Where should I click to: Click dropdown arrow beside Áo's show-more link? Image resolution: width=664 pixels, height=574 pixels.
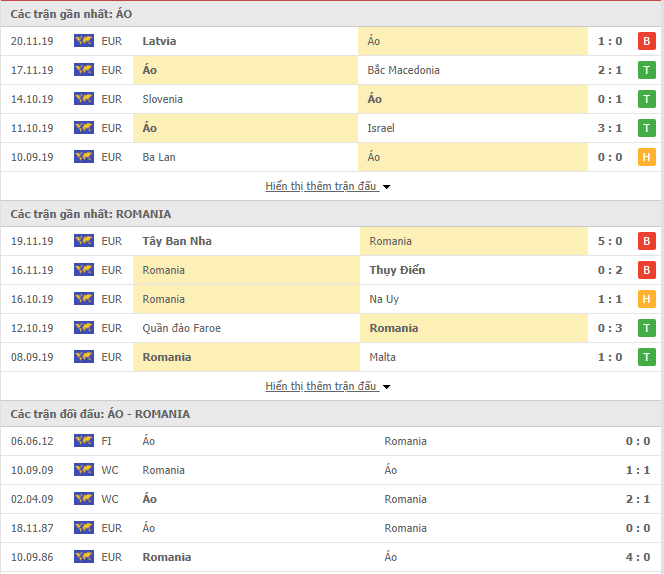[x=386, y=187]
